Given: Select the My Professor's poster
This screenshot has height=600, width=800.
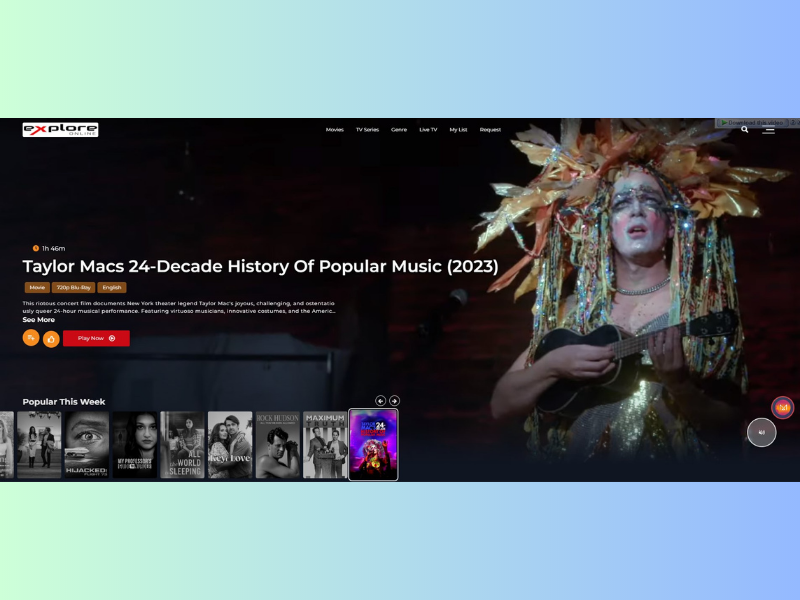Looking at the screenshot, I should tap(135, 445).
